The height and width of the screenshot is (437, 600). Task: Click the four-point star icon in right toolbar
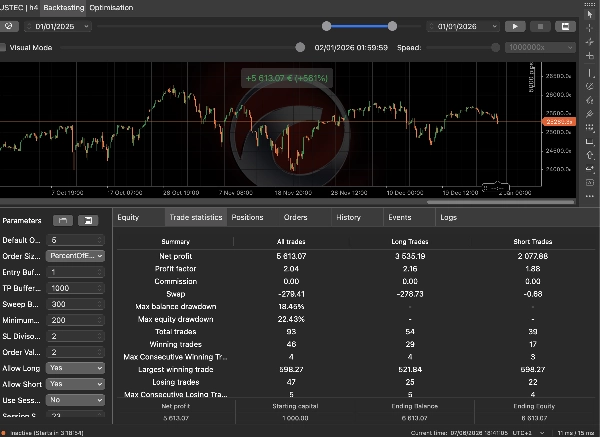coord(590,42)
